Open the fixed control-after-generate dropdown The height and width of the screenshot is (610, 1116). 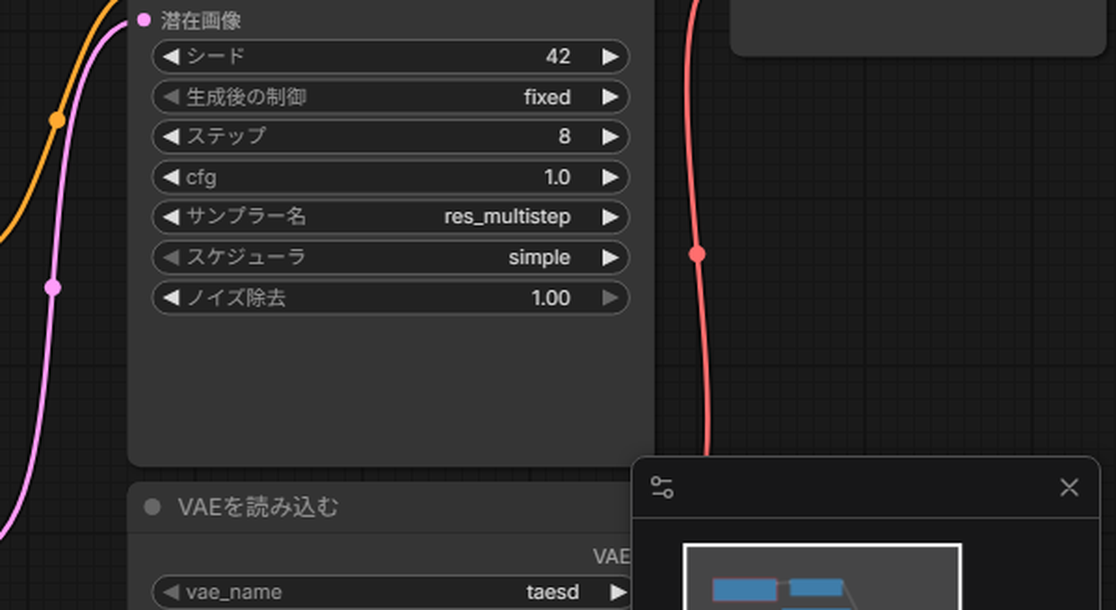click(x=391, y=97)
